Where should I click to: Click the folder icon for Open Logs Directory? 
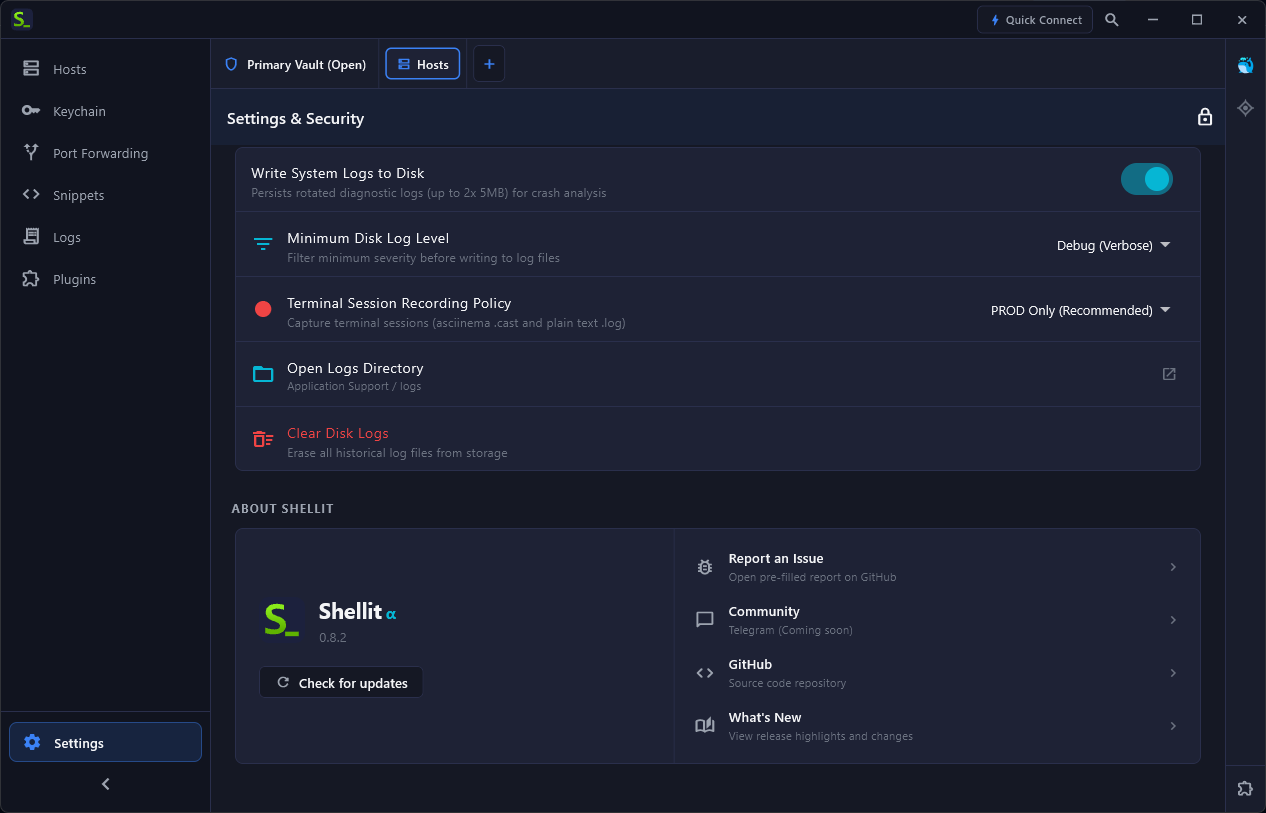click(x=263, y=374)
